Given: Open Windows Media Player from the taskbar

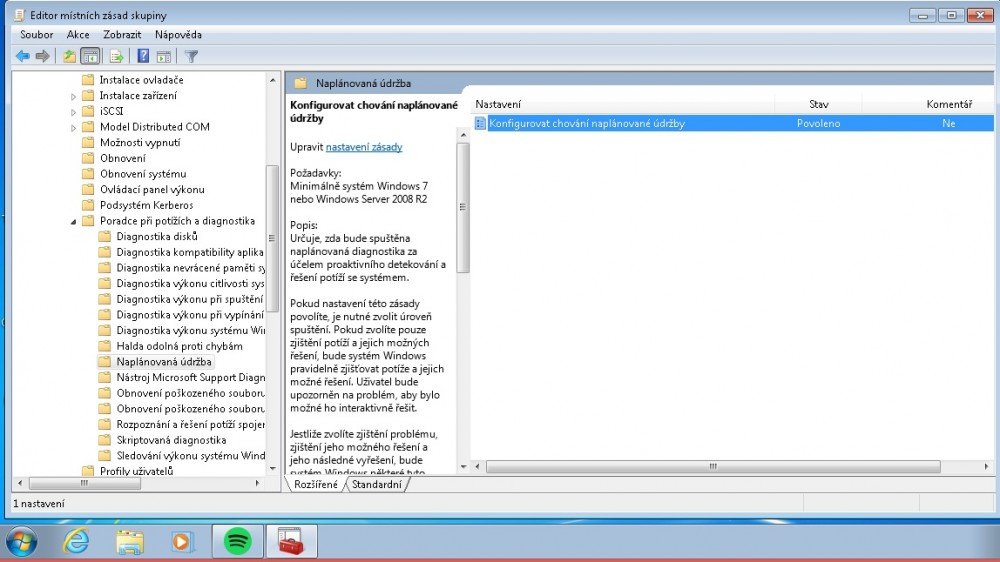Looking at the screenshot, I should click(x=182, y=541).
